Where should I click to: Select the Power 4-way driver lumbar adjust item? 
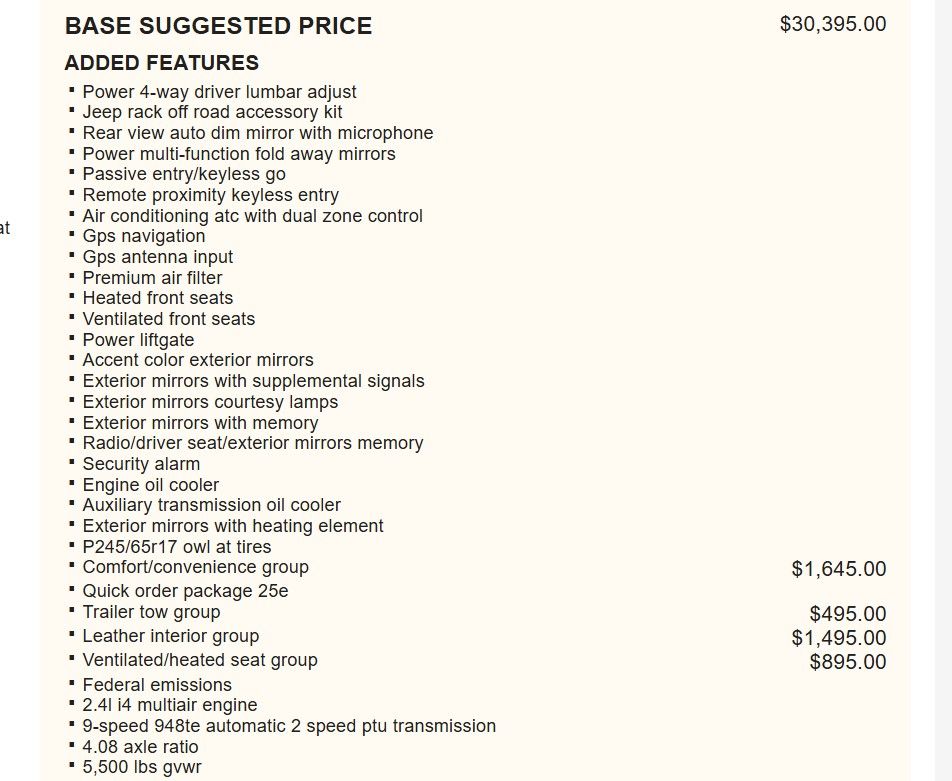[219, 92]
